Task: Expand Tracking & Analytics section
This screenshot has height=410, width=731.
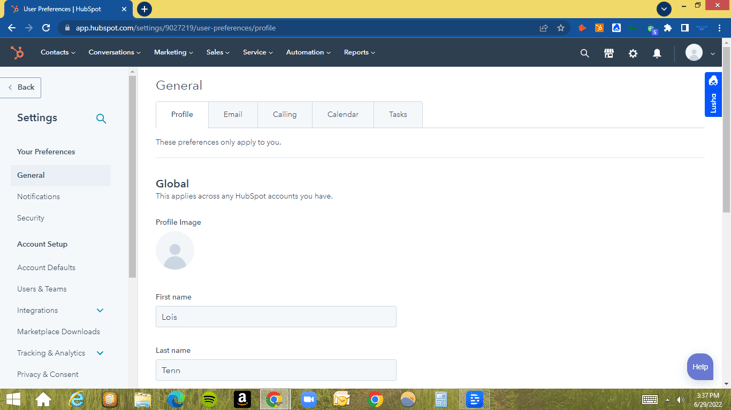Action: (100, 353)
